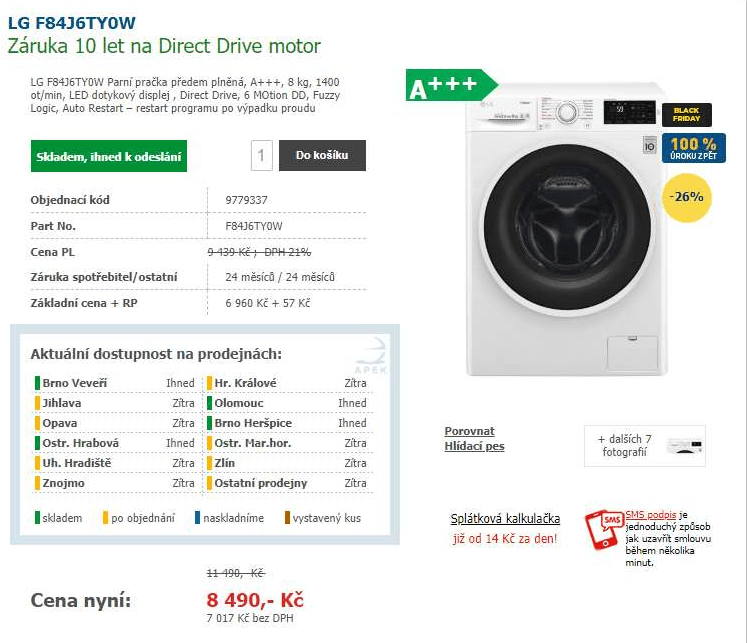Image resolution: width=747 pixels, height=643 pixels.
Task: Click the 'Do košíku' button
Action: [x=322, y=155]
